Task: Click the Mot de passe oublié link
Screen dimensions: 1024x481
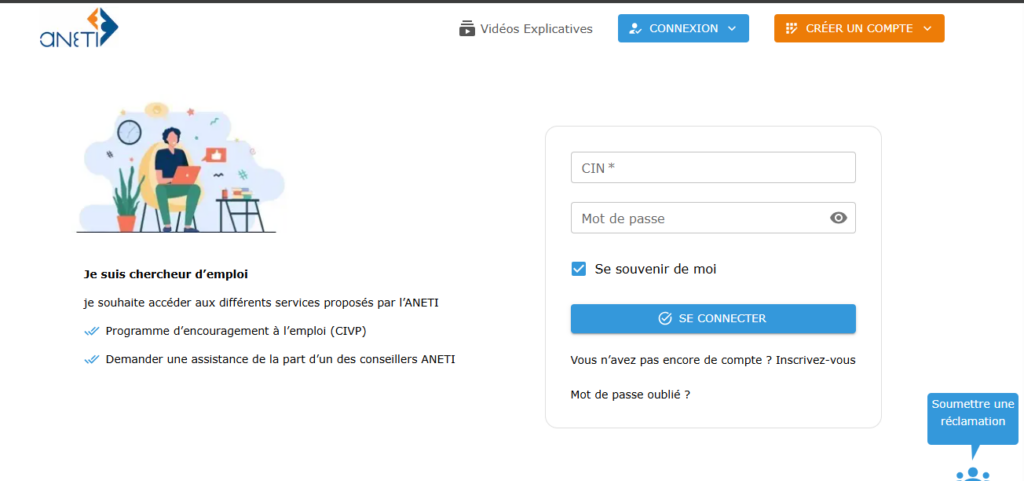Action: tap(630, 395)
